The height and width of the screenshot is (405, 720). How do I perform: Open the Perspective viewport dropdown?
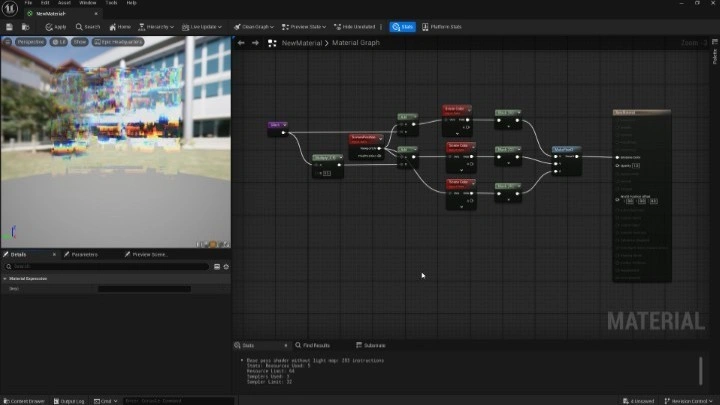click(29, 42)
